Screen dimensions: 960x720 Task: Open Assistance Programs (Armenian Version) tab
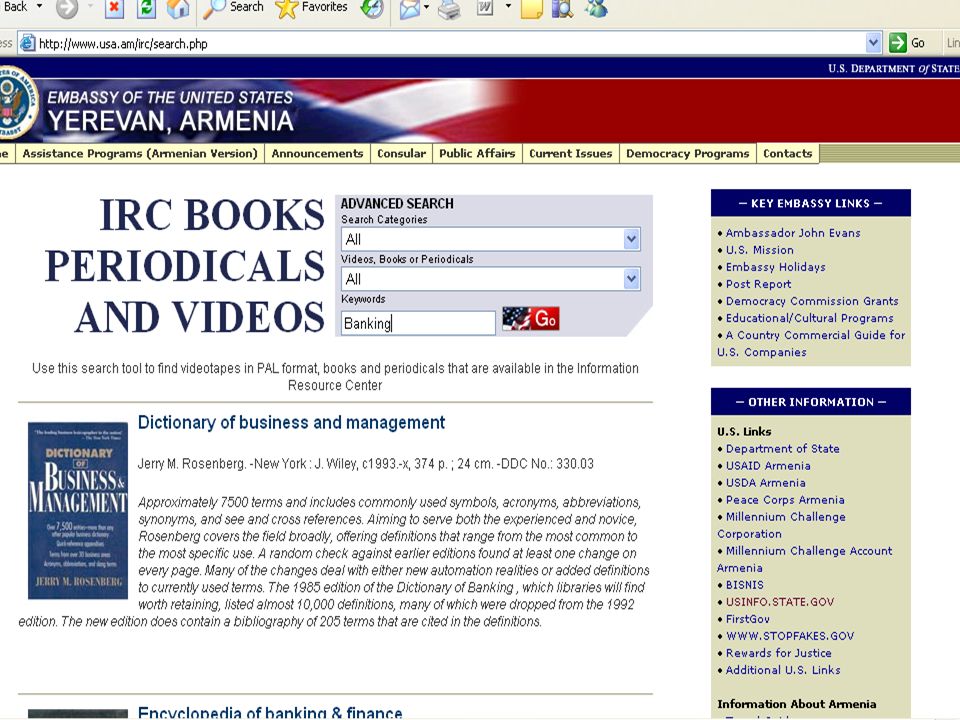tap(140, 154)
